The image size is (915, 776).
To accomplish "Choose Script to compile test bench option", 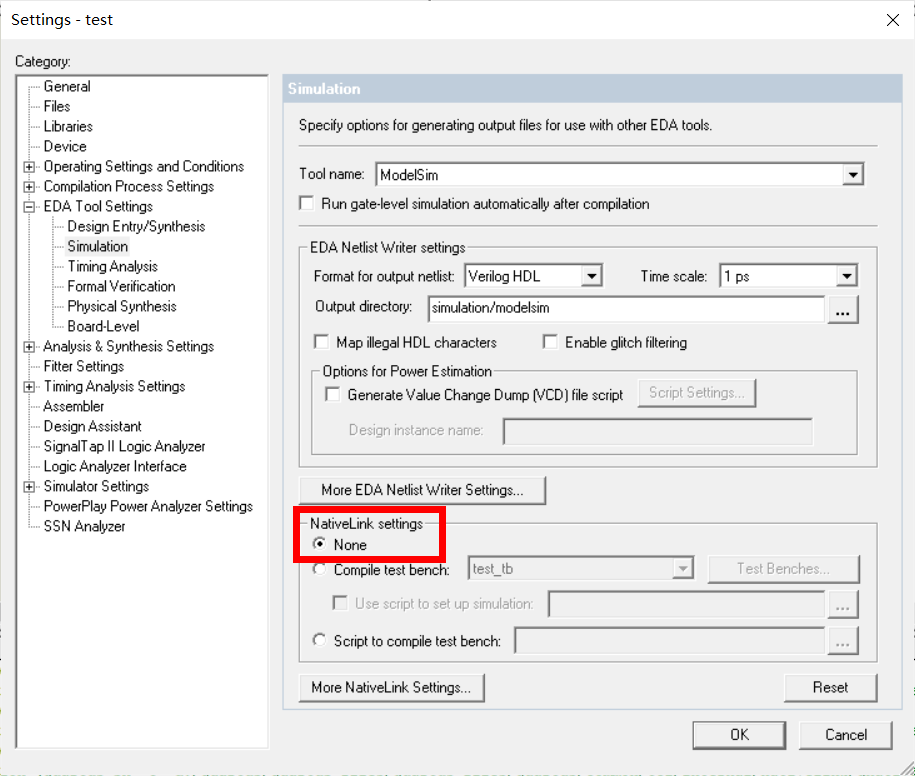I will click(x=318, y=640).
